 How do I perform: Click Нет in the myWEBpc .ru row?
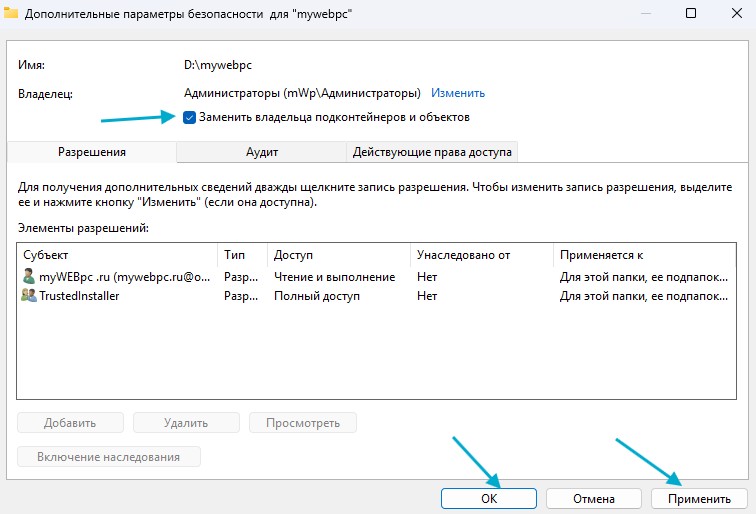click(x=427, y=277)
